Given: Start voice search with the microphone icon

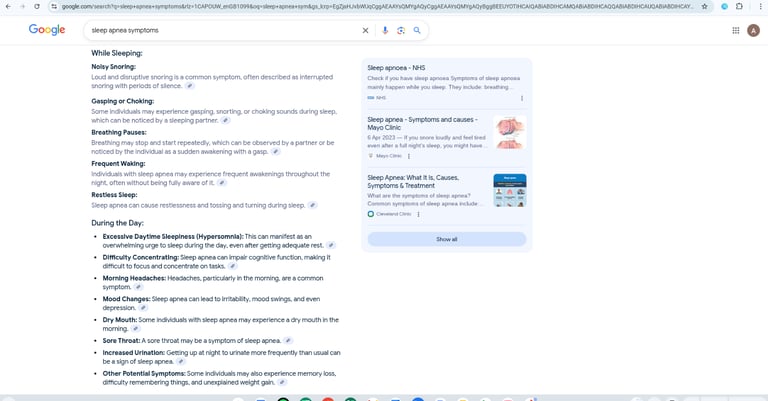Looking at the screenshot, I should [x=385, y=30].
